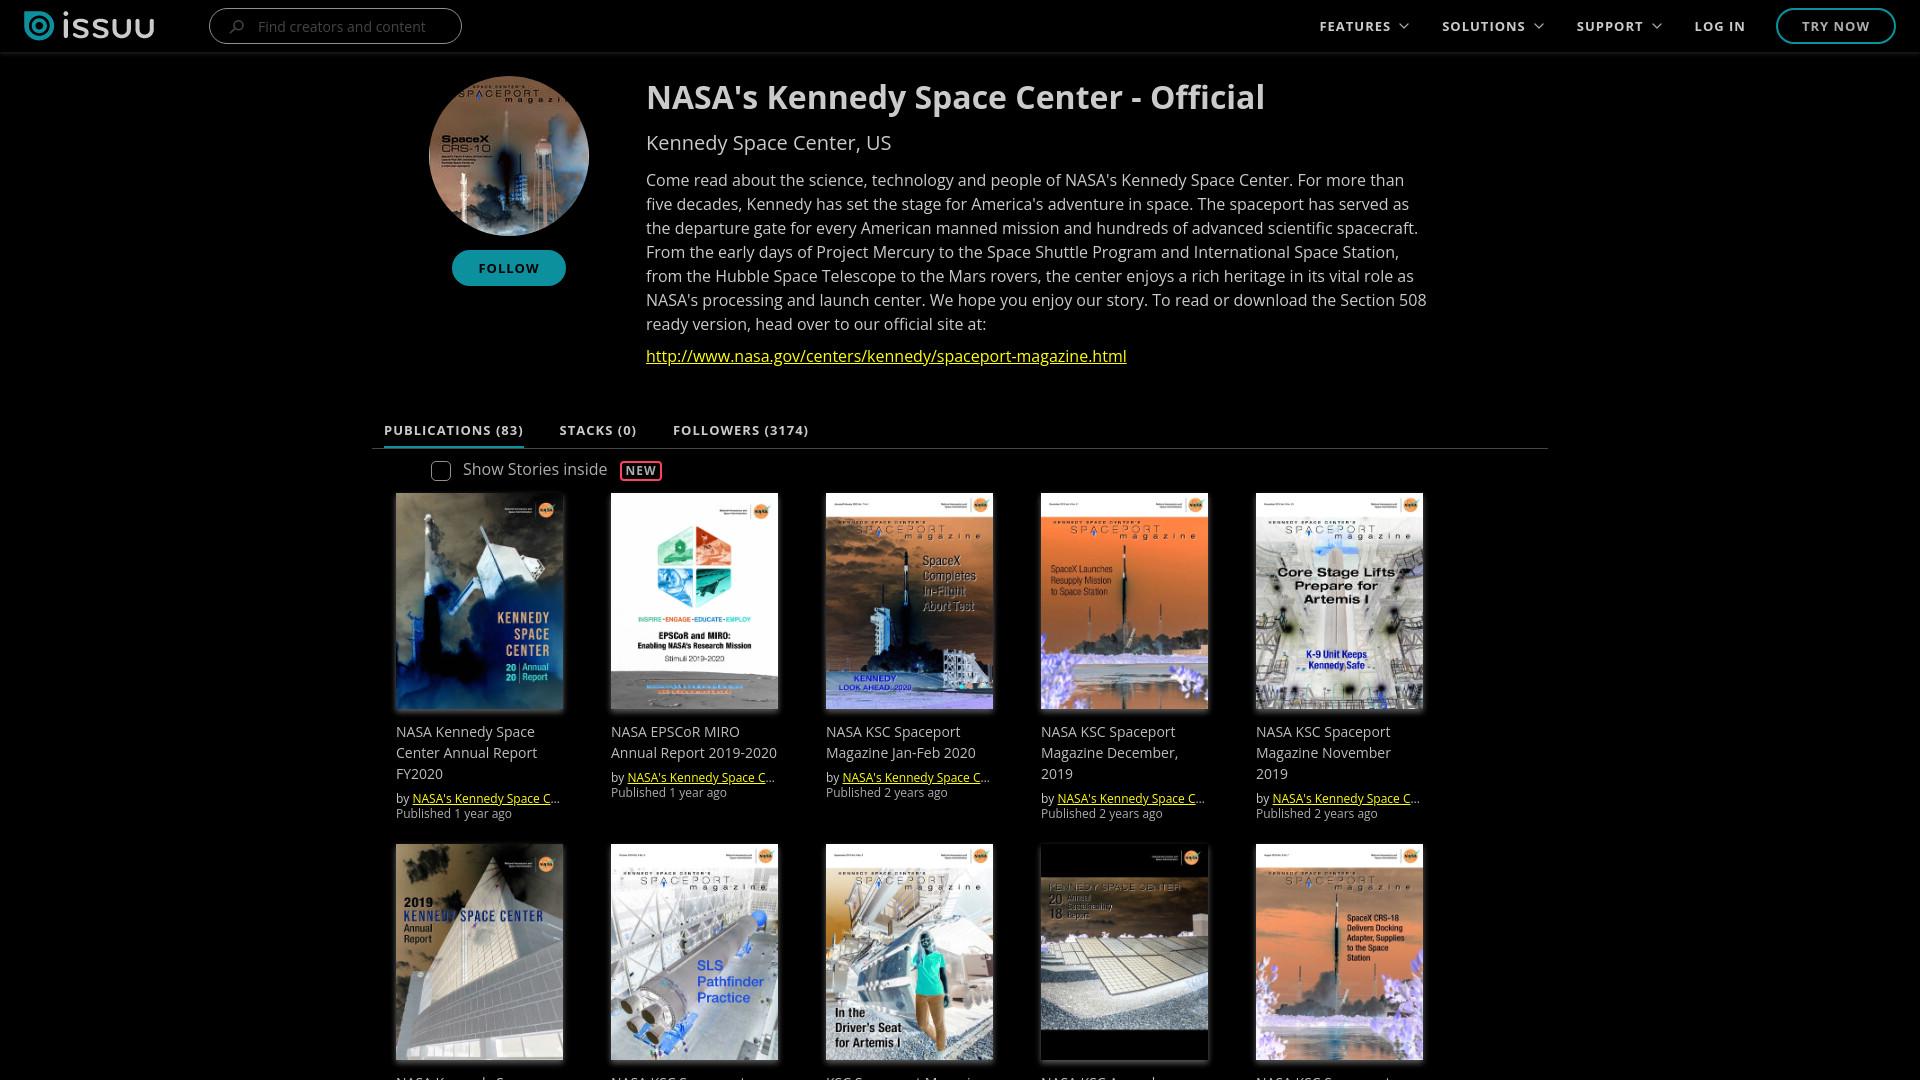Open the SpaceX In-Flight Abort Test cover
Image resolution: width=1920 pixels, height=1080 pixels.
click(909, 601)
